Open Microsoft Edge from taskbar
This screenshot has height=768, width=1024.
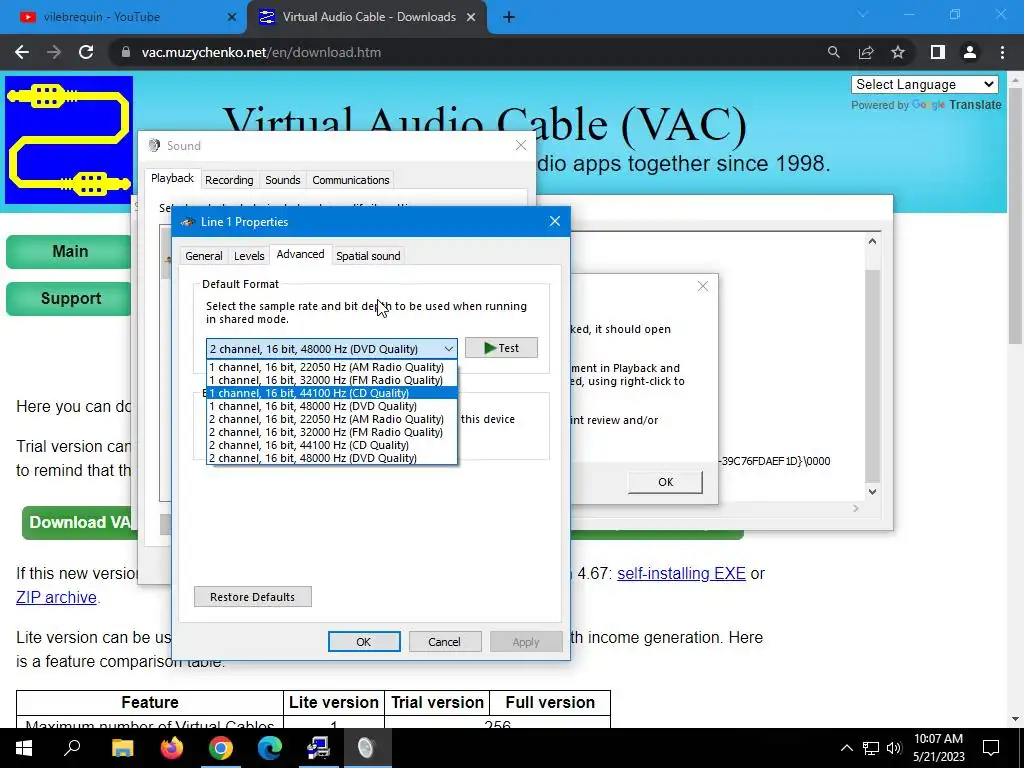(x=269, y=748)
